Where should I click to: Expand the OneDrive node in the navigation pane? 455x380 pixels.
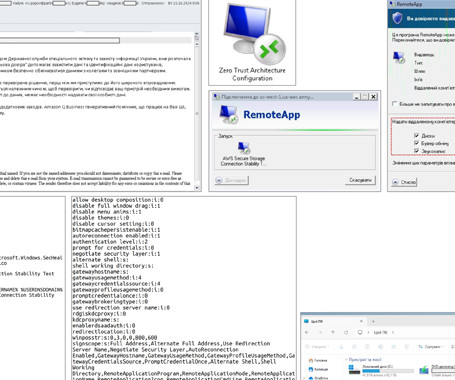[304, 378]
